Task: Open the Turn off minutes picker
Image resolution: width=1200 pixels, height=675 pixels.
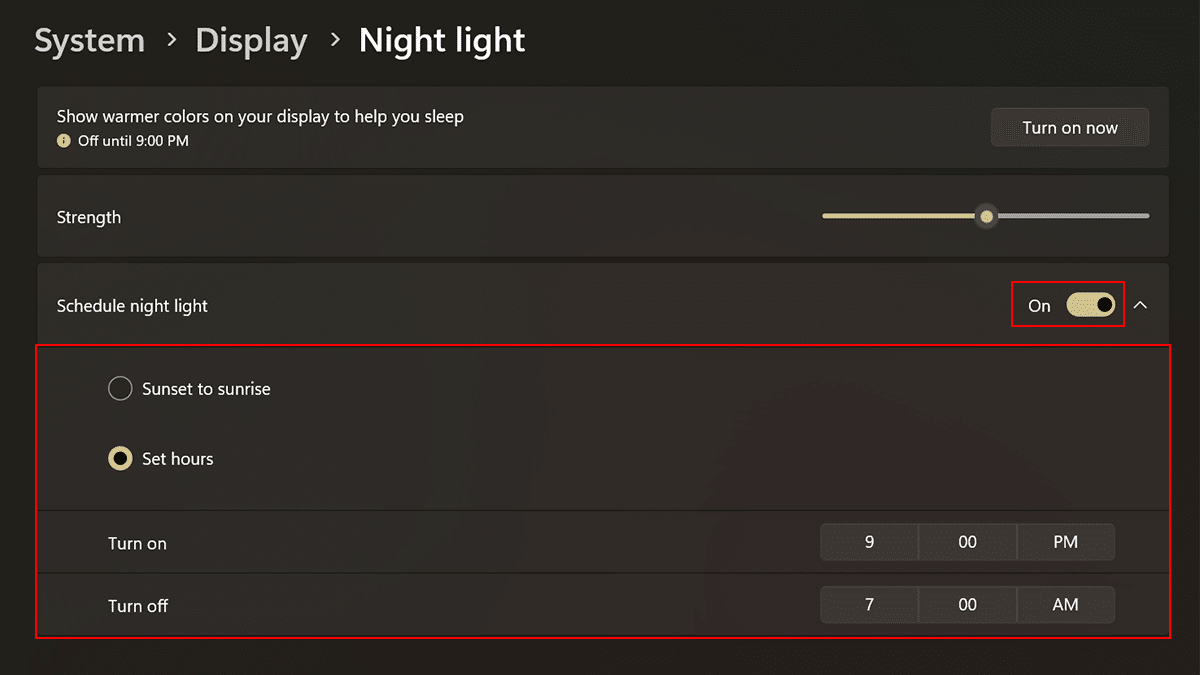Action: click(967, 605)
